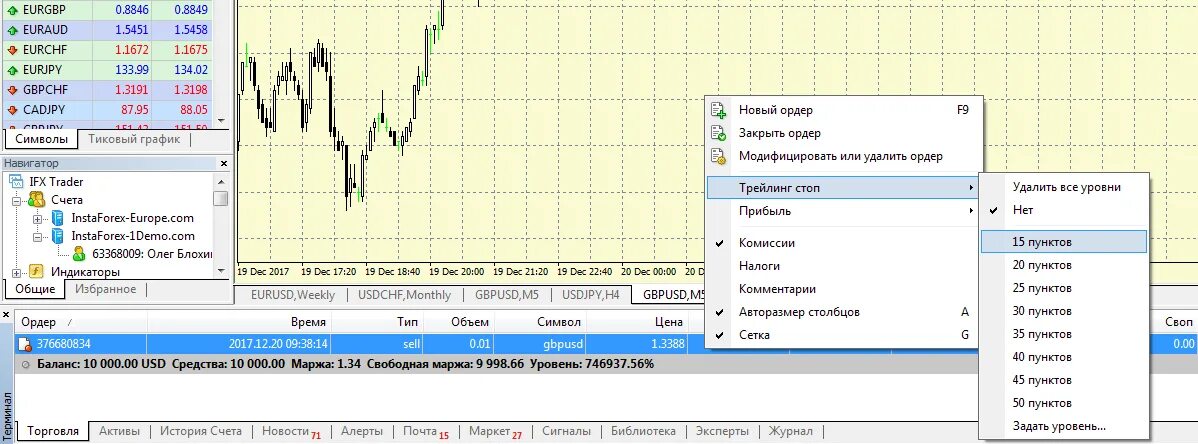Expand the Трейлинг стоп submenu
The height and width of the screenshot is (444, 1198).
coord(842,187)
